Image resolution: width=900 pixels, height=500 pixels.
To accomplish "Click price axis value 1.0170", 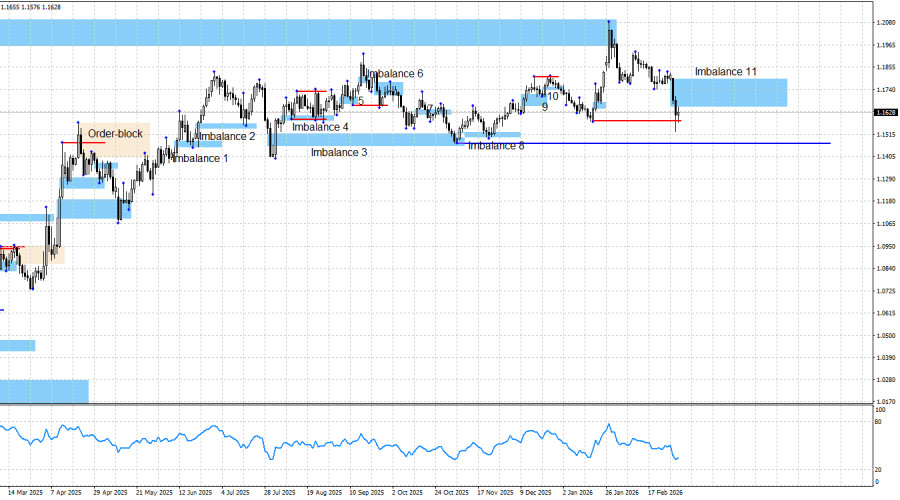I will (x=886, y=402).
